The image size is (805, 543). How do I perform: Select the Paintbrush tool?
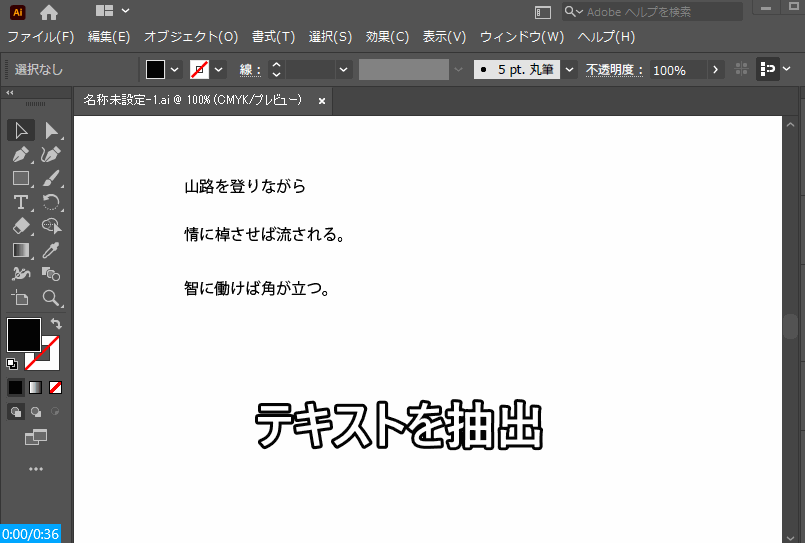click(51, 178)
